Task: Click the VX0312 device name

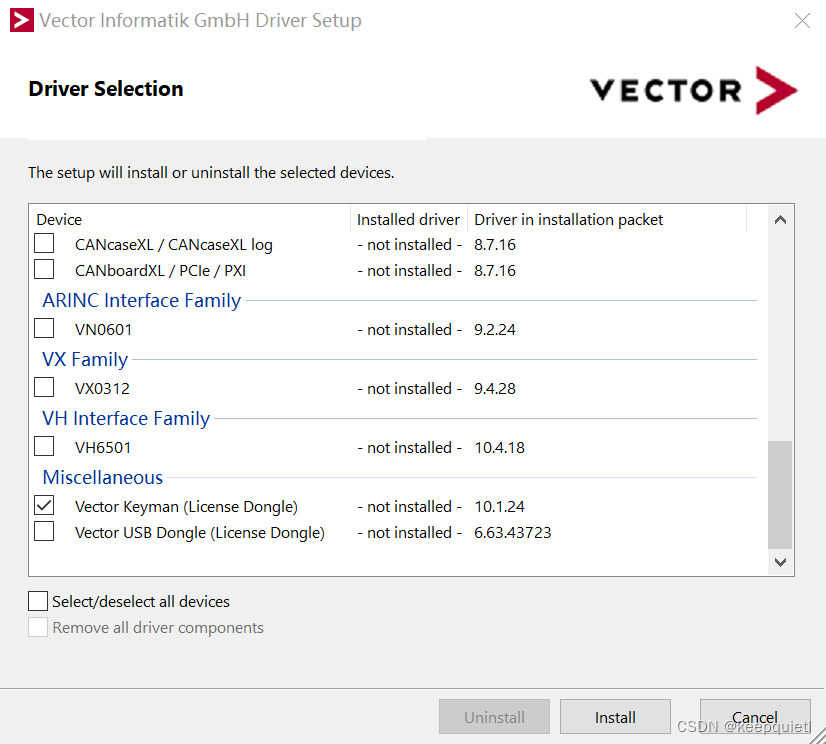Action: tap(102, 388)
